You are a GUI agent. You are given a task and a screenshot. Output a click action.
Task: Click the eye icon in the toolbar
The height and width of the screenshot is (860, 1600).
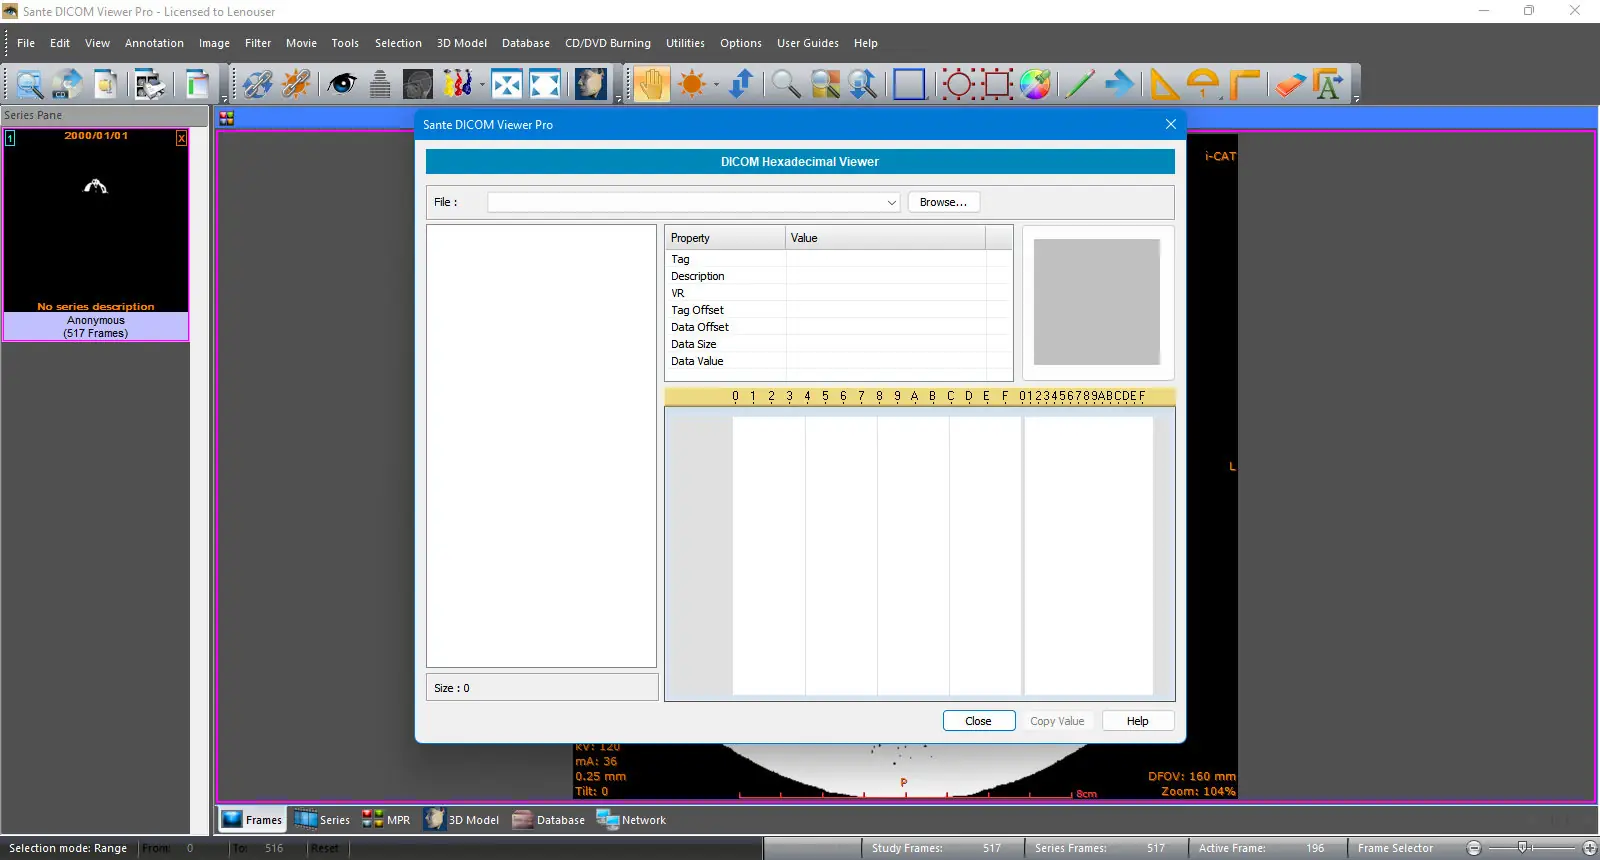pyautogui.click(x=342, y=84)
